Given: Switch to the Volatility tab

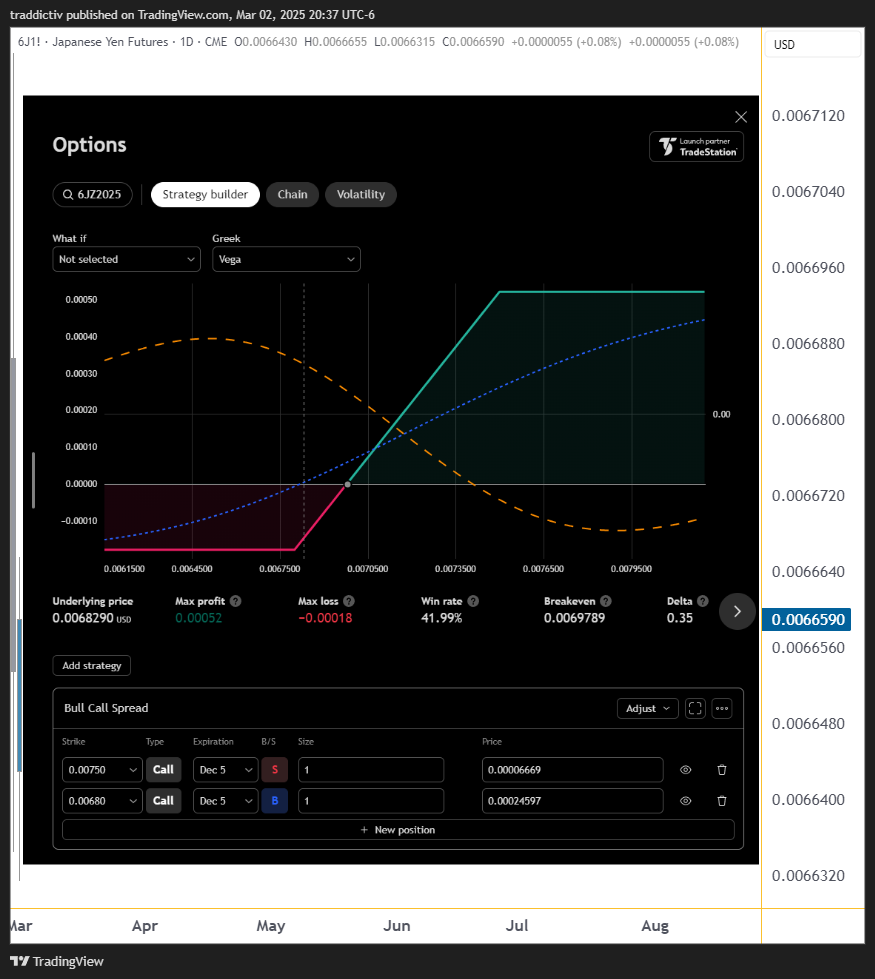Looking at the screenshot, I should tap(361, 194).
